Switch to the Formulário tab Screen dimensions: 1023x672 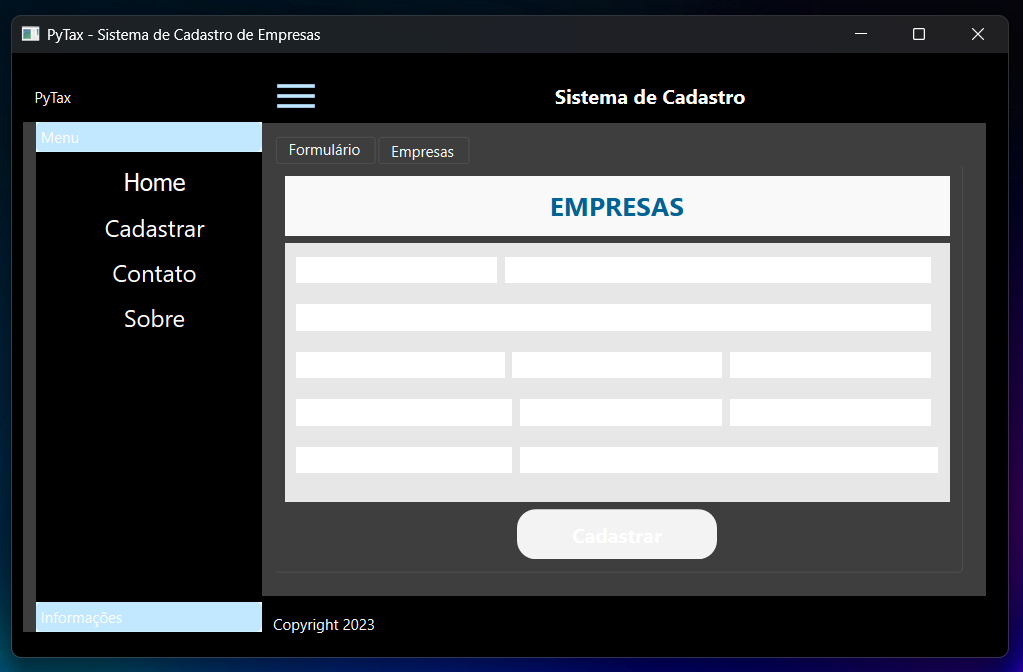pos(325,150)
